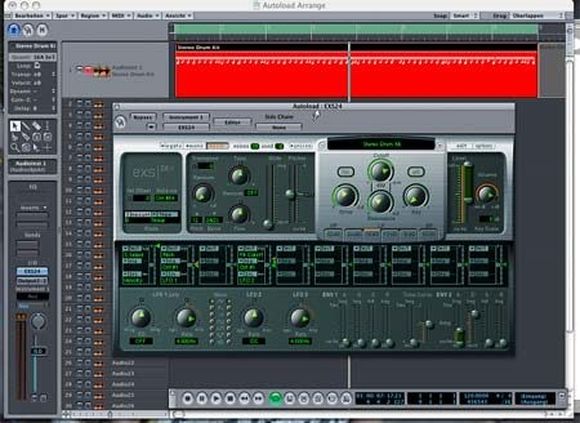The height and width of the screenshot is (423, 580).
Task: Enable poly mode in EXS24
Action: pyautogui.click(x=217, y=146)
